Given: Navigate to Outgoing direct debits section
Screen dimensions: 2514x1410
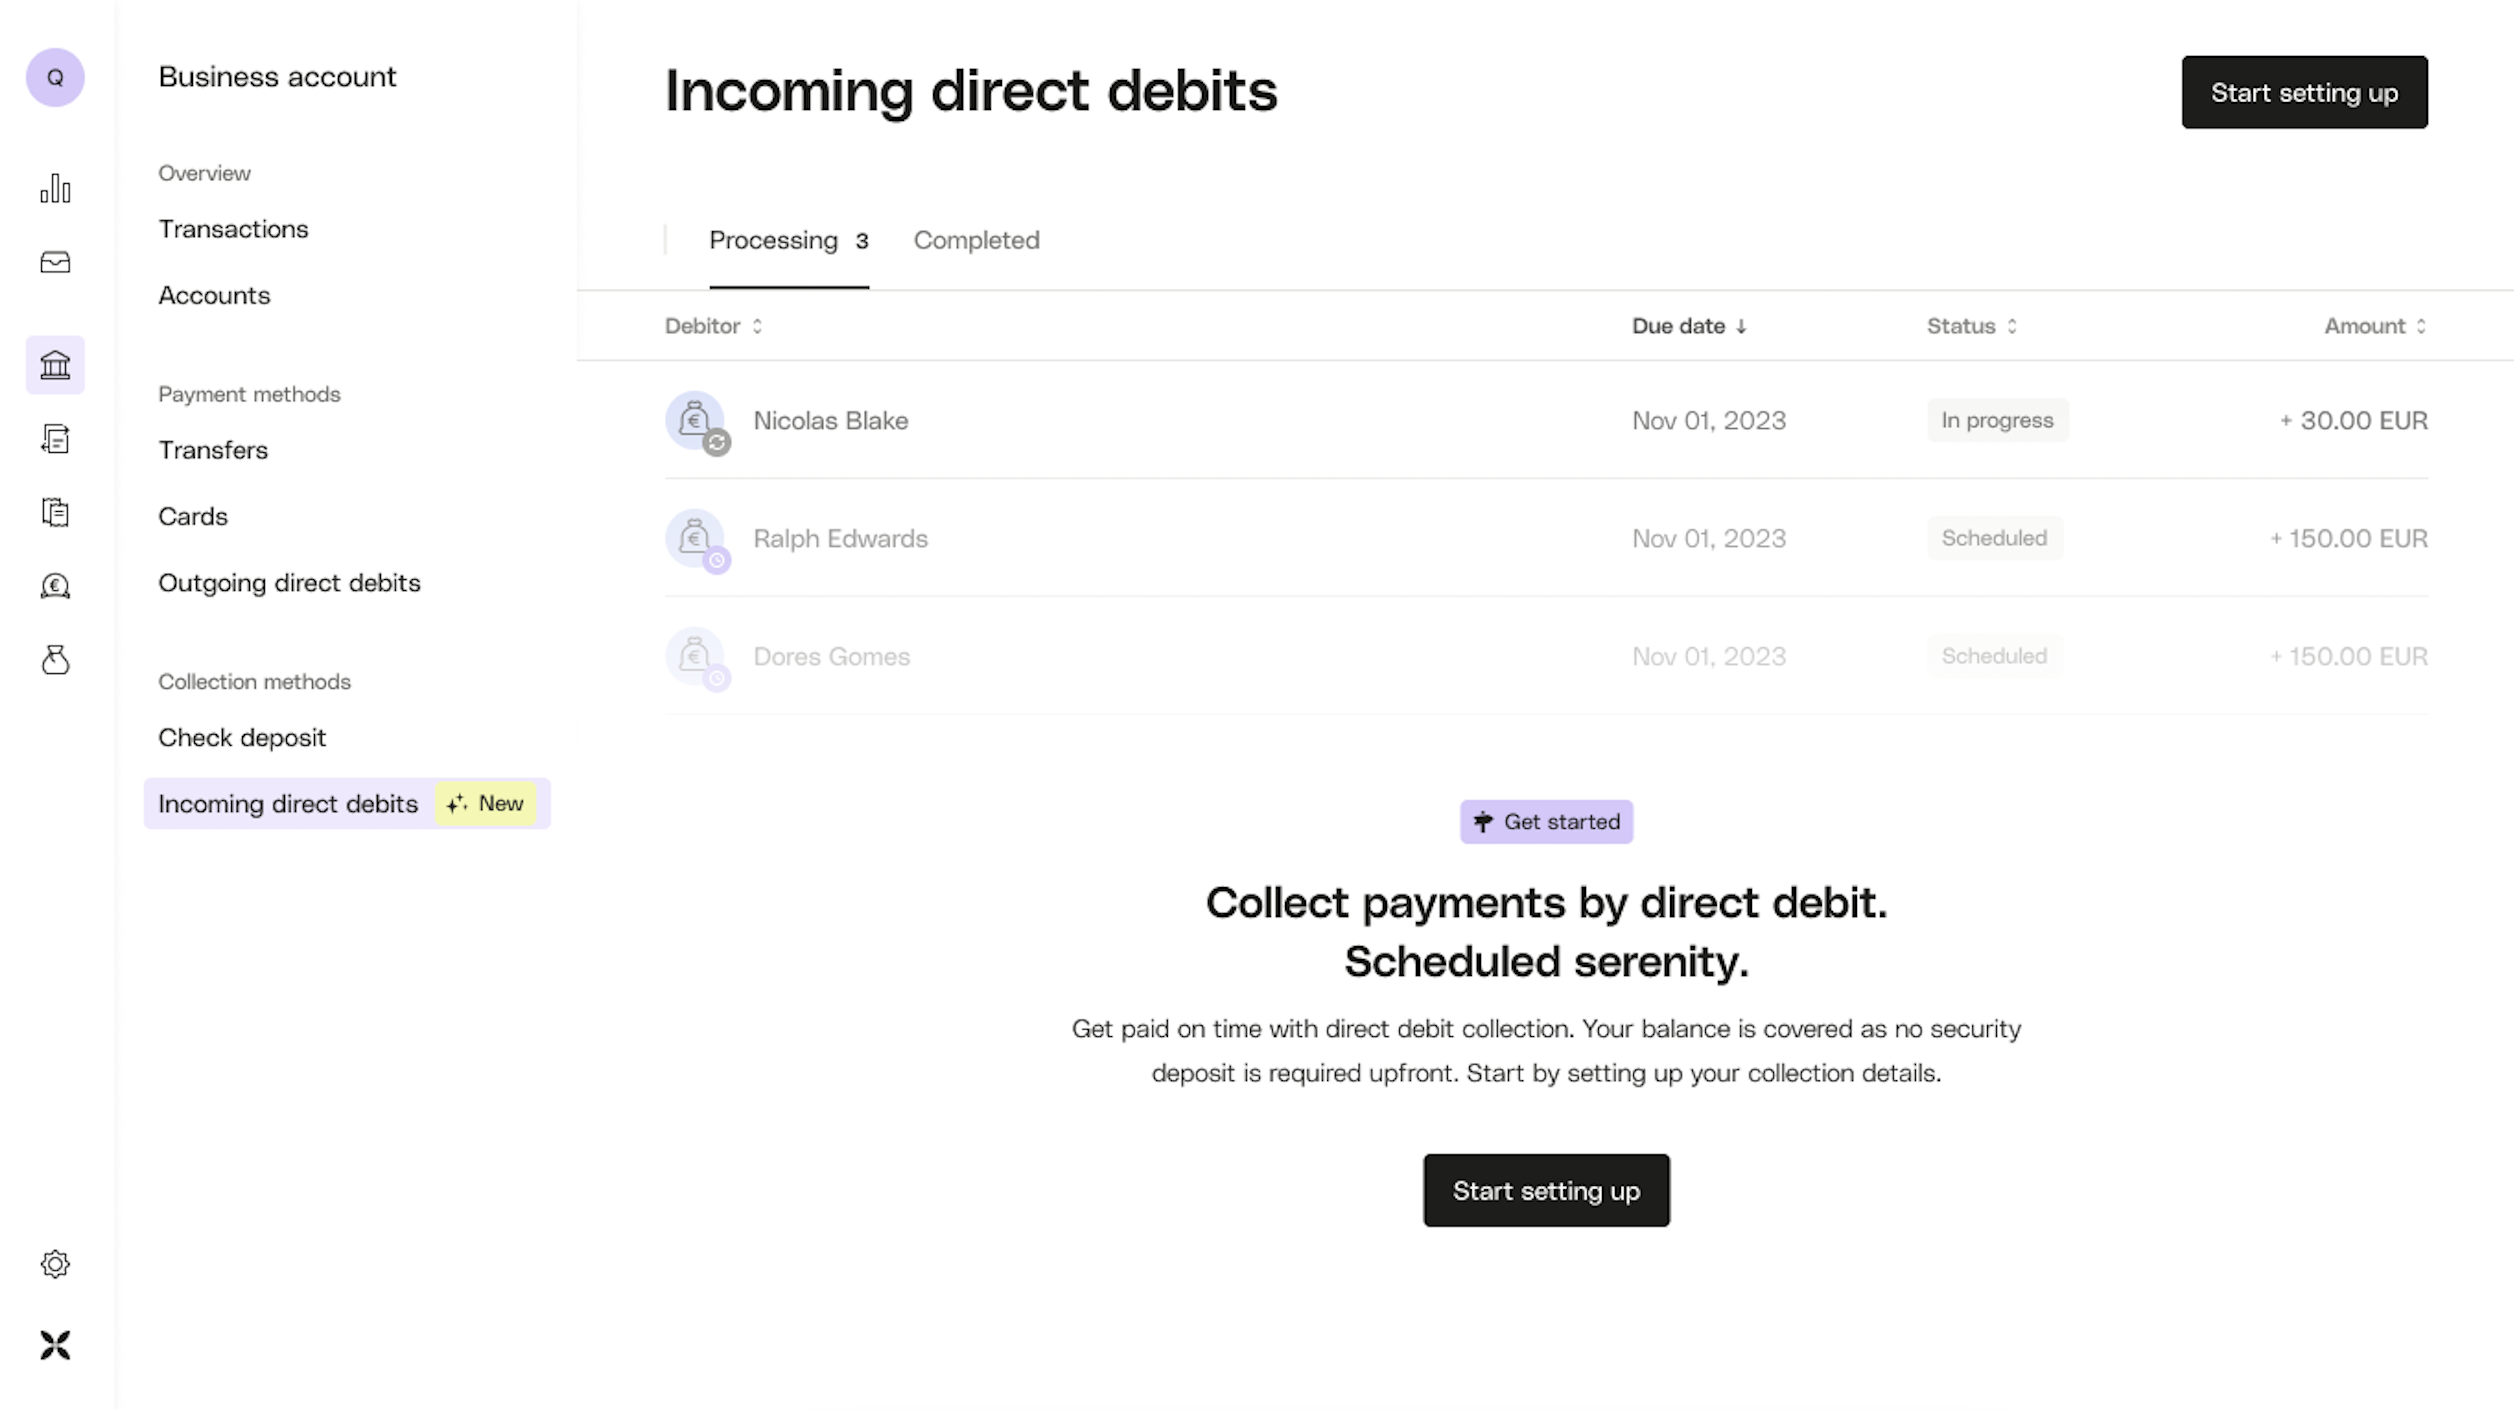Looking at the screenshot, I should click(288, 582).
